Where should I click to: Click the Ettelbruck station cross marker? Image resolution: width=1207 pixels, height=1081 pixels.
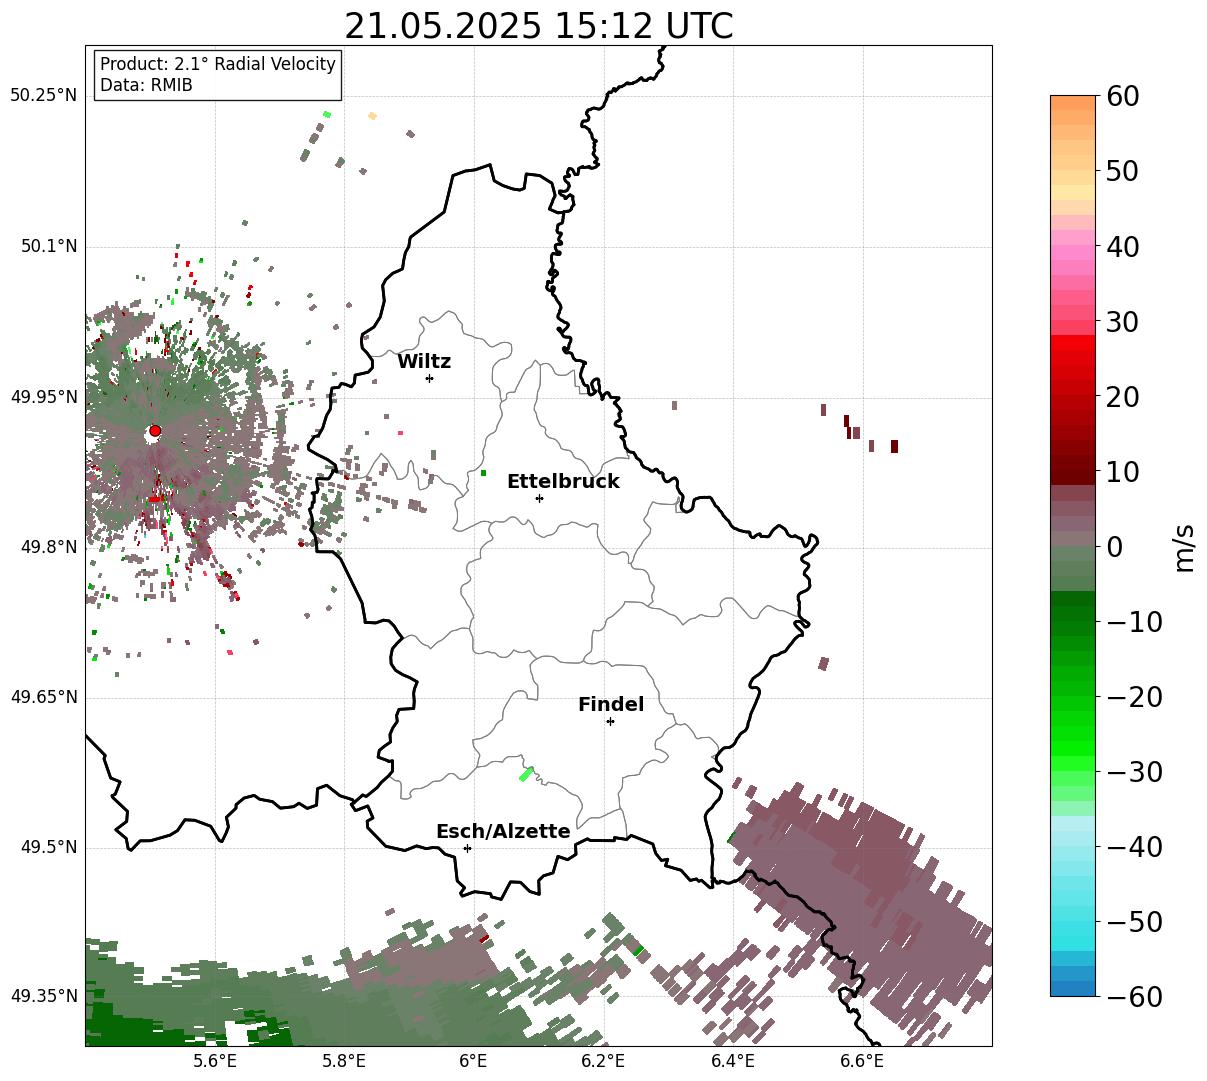(539, 498)
